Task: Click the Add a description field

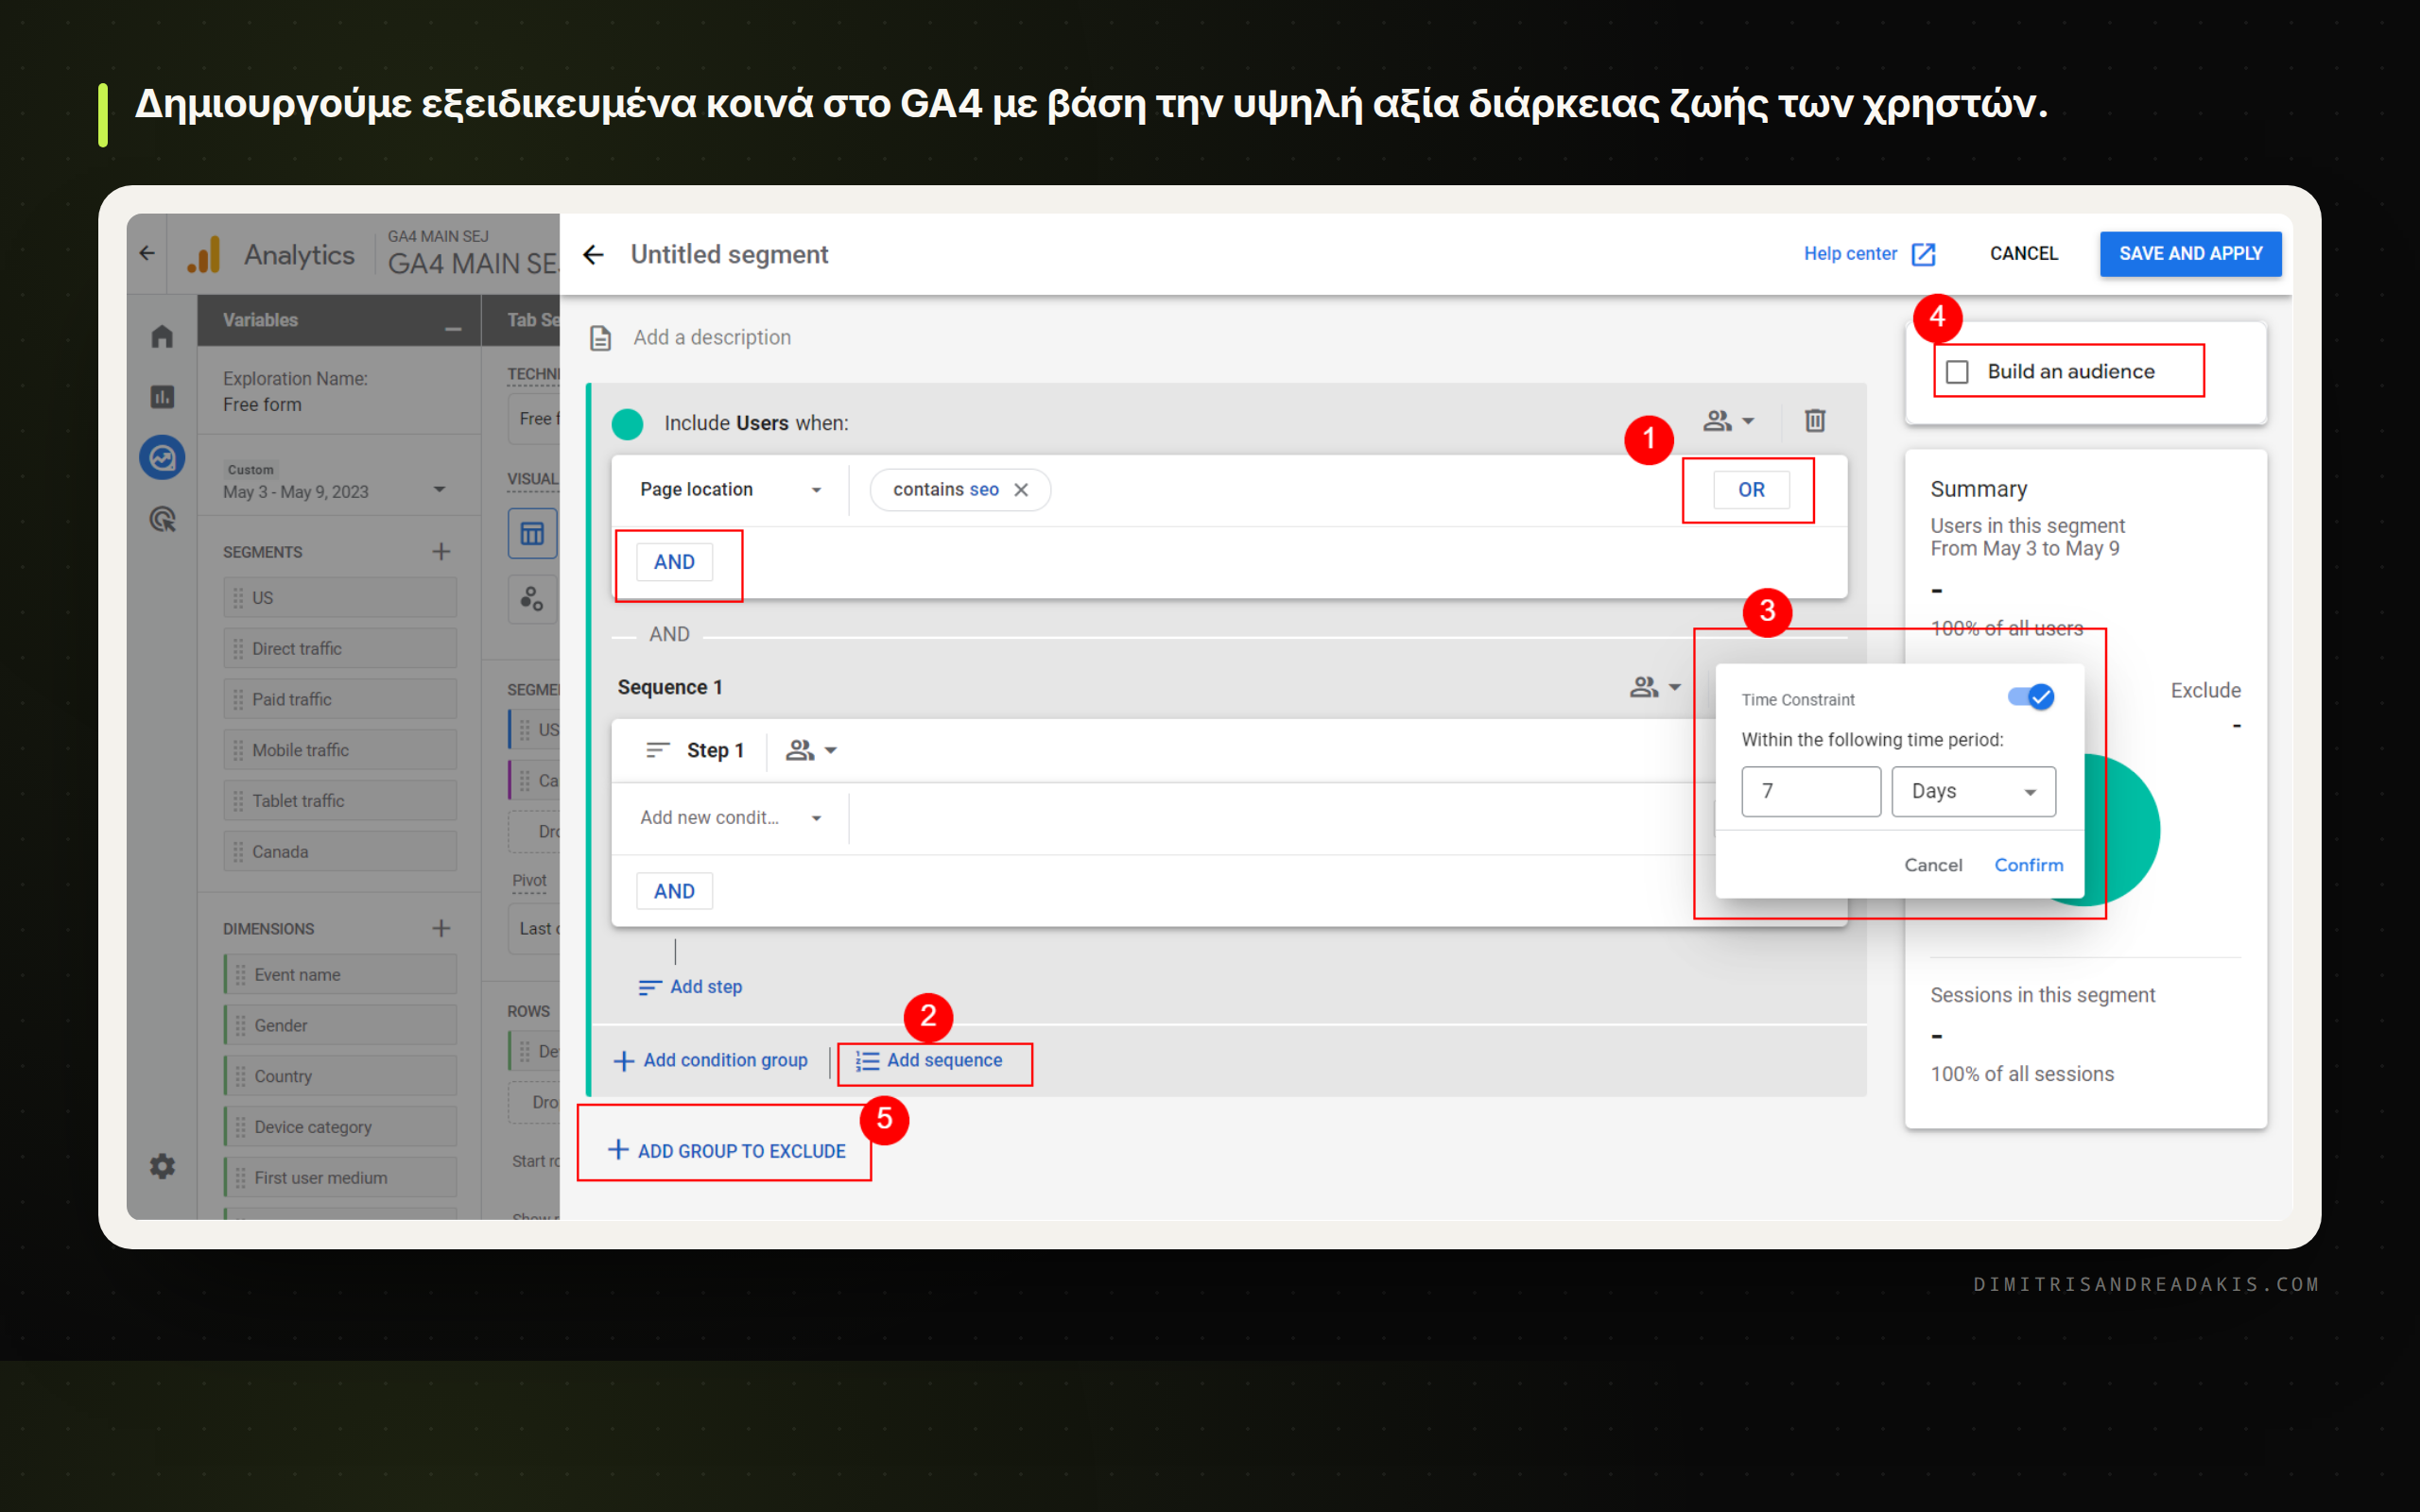Action: (712, 338)
